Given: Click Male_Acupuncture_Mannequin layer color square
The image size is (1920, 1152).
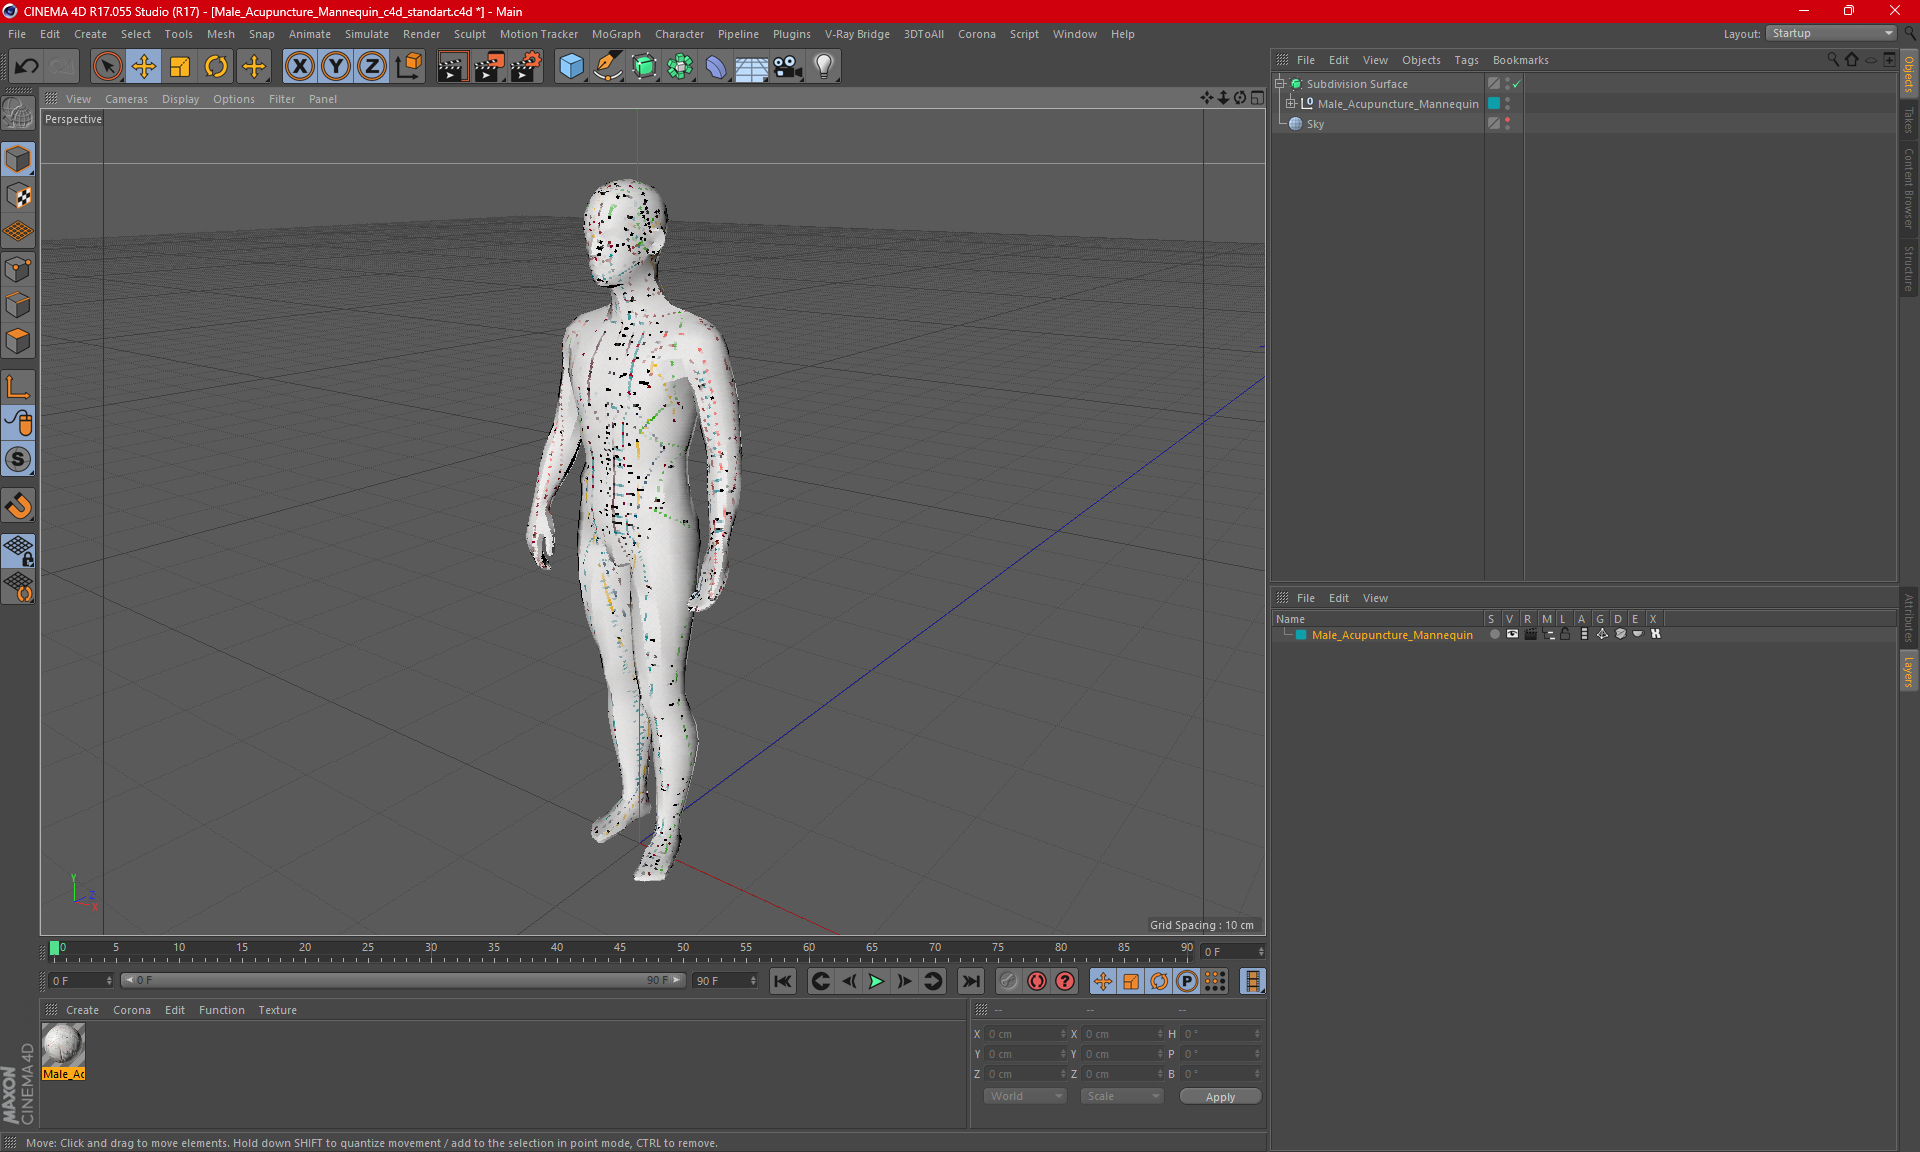Looking at the screenshot, I should pos(1301,635).
